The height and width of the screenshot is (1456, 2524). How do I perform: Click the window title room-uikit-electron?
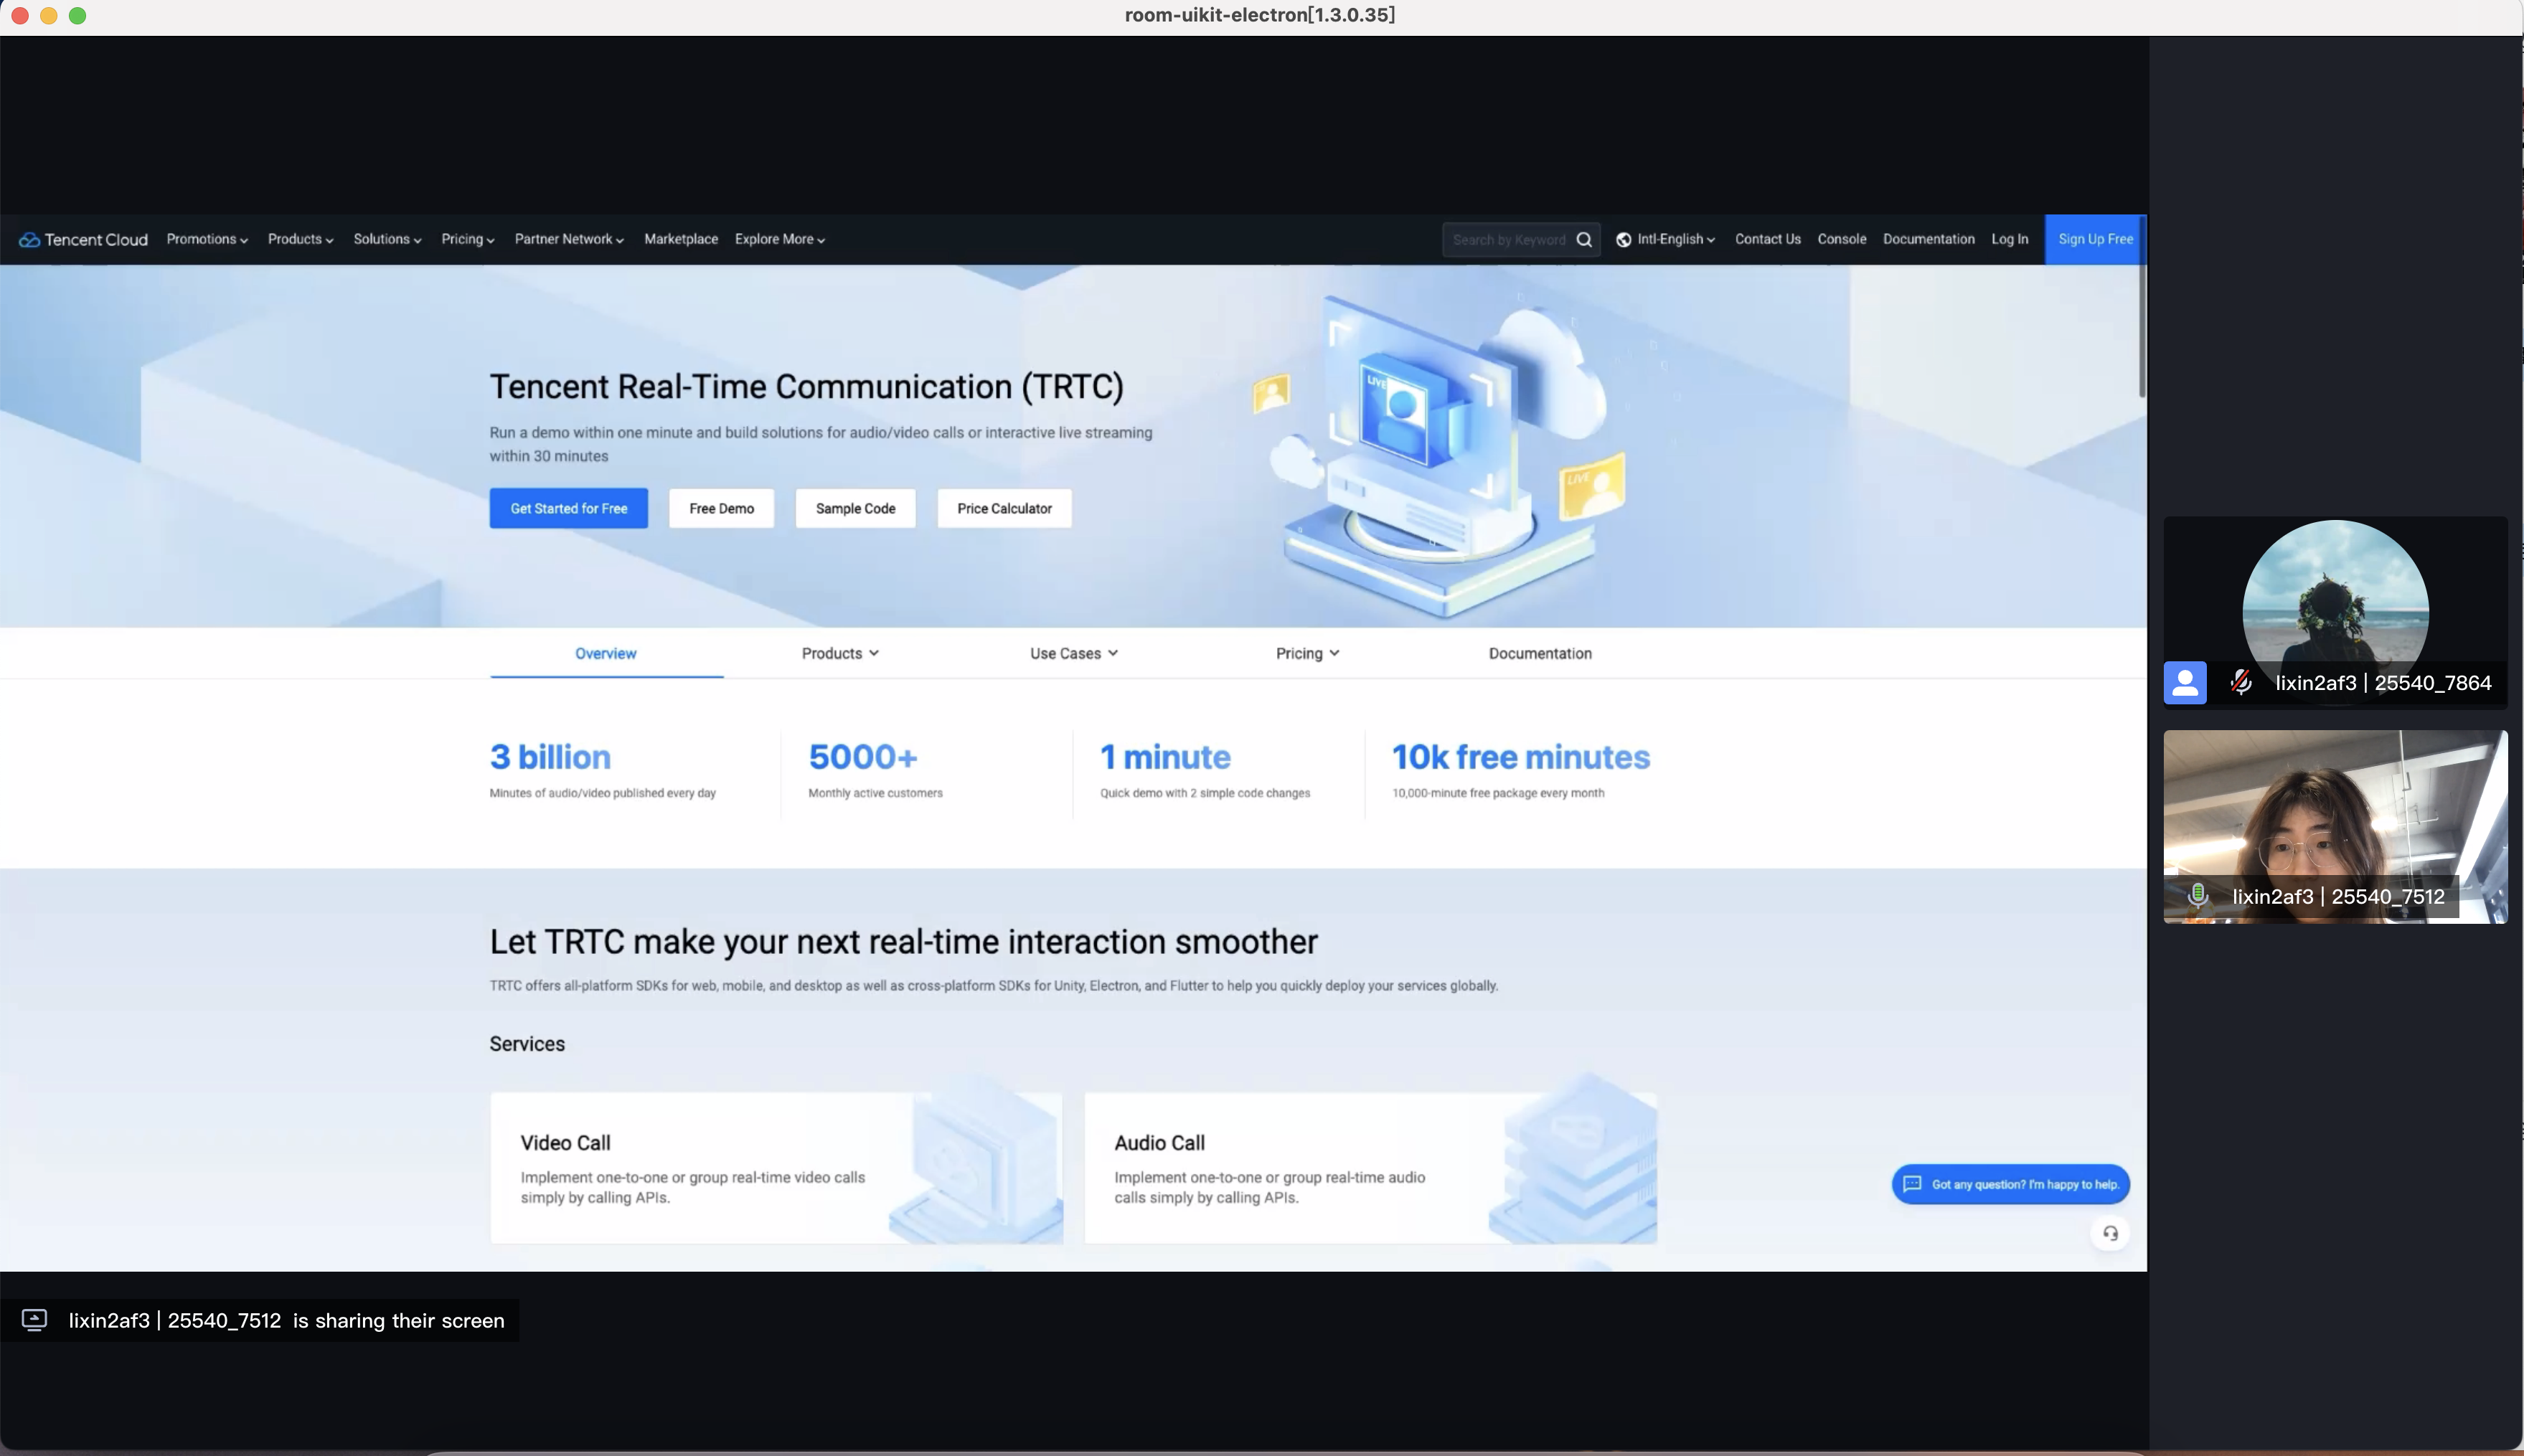1260,15
